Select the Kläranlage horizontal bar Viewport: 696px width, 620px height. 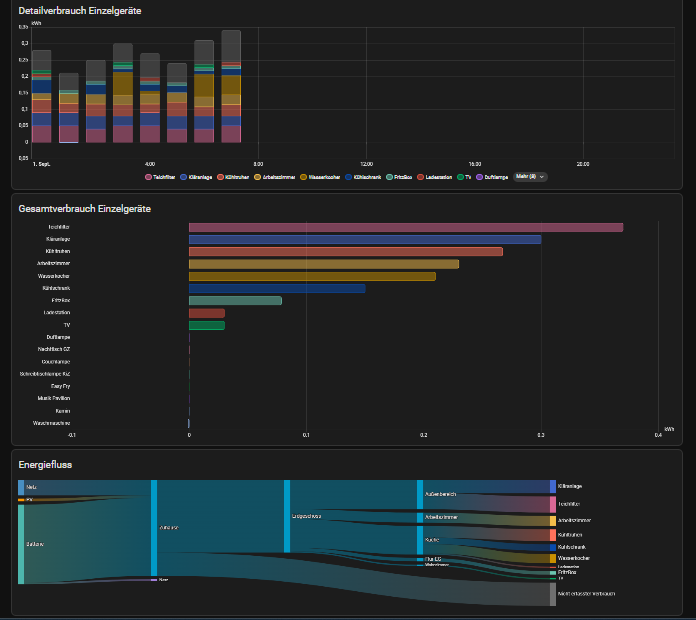[x=364, y=240]
